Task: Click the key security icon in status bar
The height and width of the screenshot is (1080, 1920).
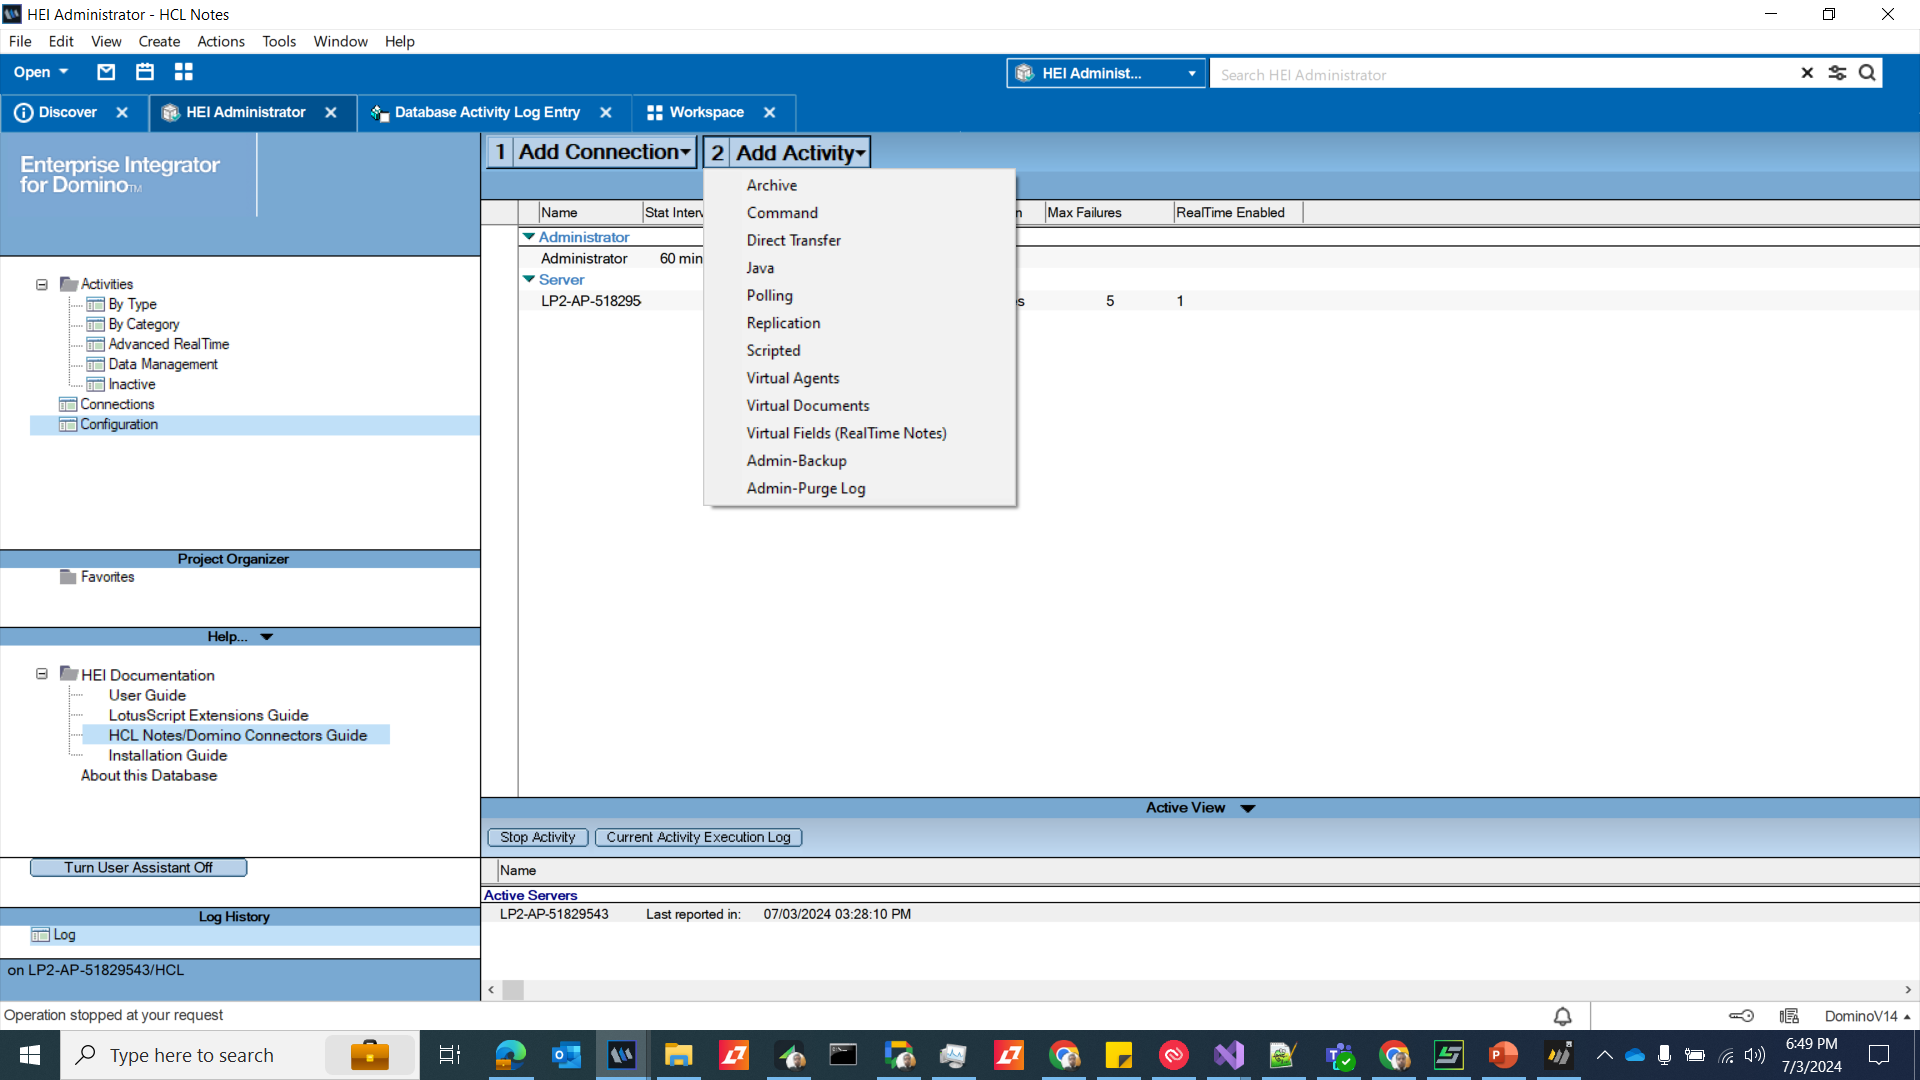Action: (1741, 1016)
